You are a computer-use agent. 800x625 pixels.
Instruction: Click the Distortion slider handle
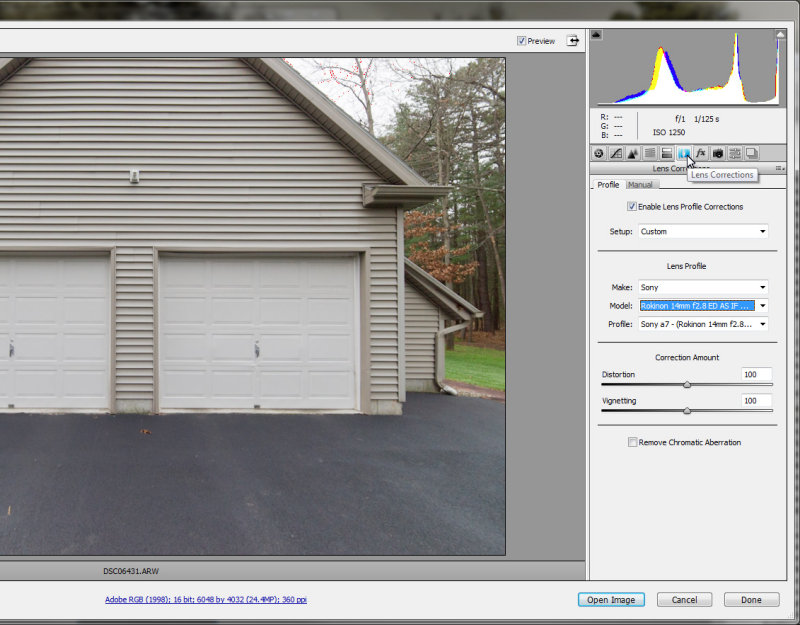(x=687, y=385)
